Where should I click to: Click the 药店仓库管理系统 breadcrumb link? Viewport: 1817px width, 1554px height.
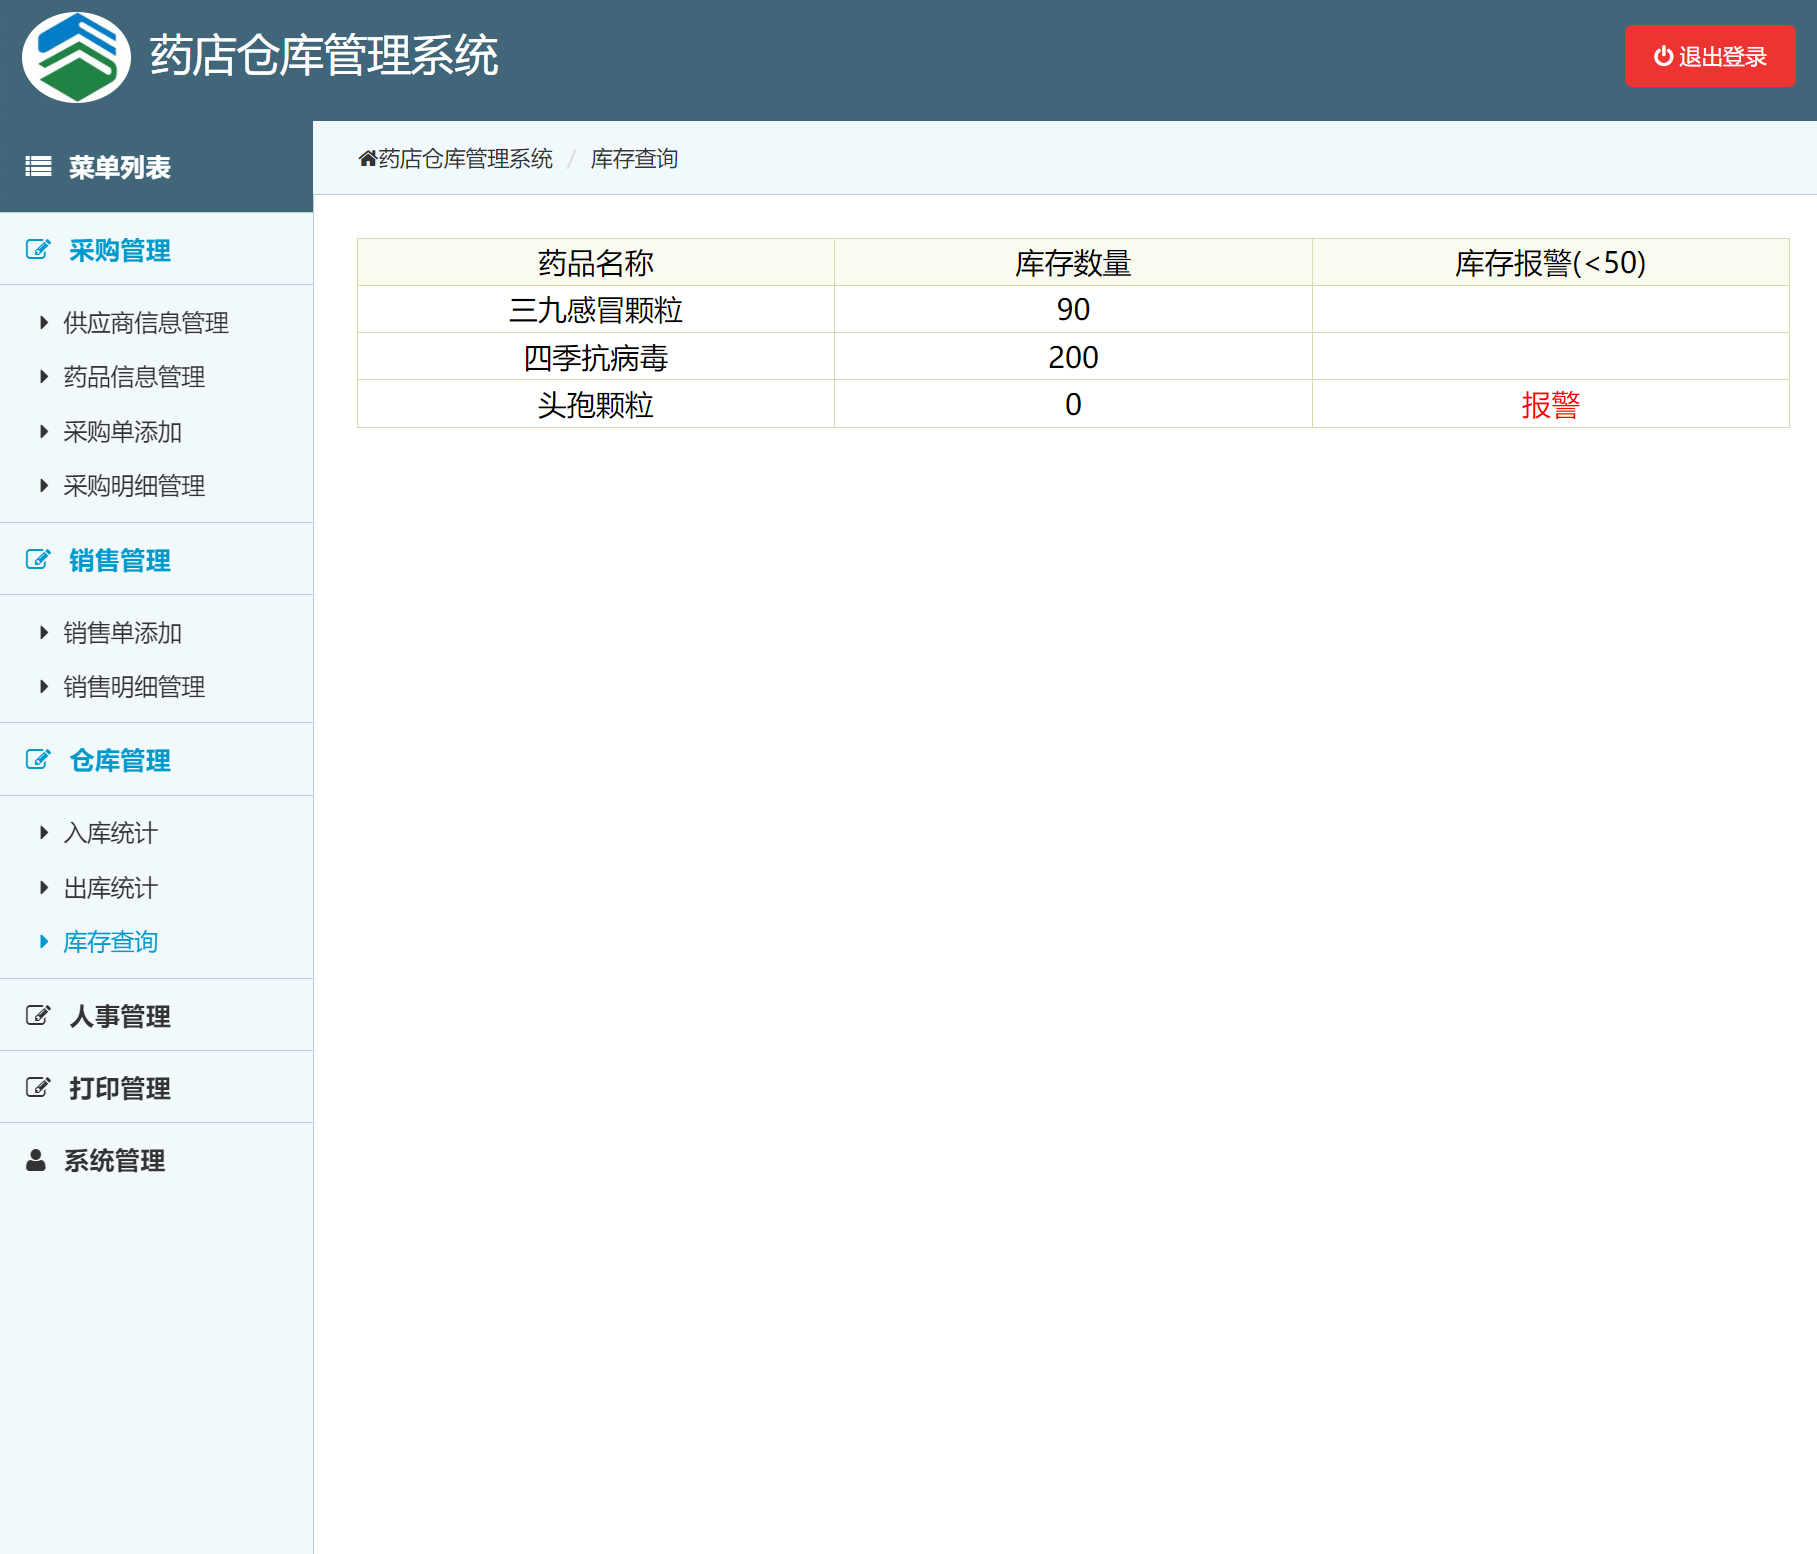[x=465, y=159]
